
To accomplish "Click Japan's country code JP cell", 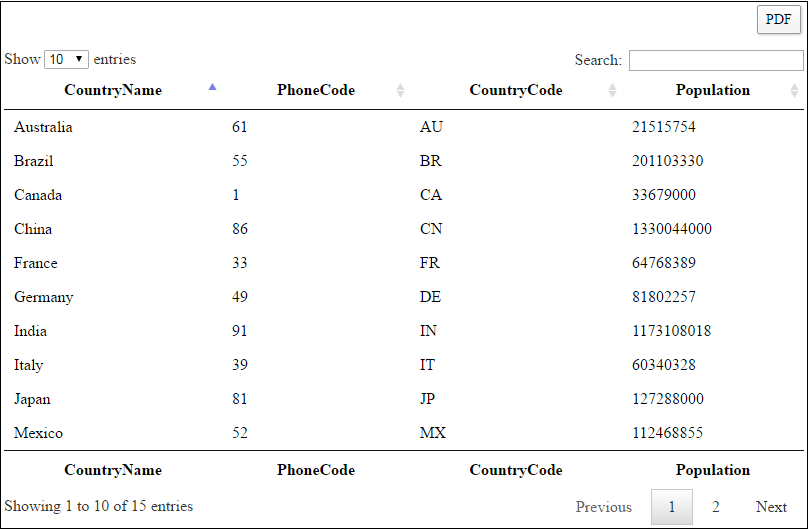I will tap(427, 399).
